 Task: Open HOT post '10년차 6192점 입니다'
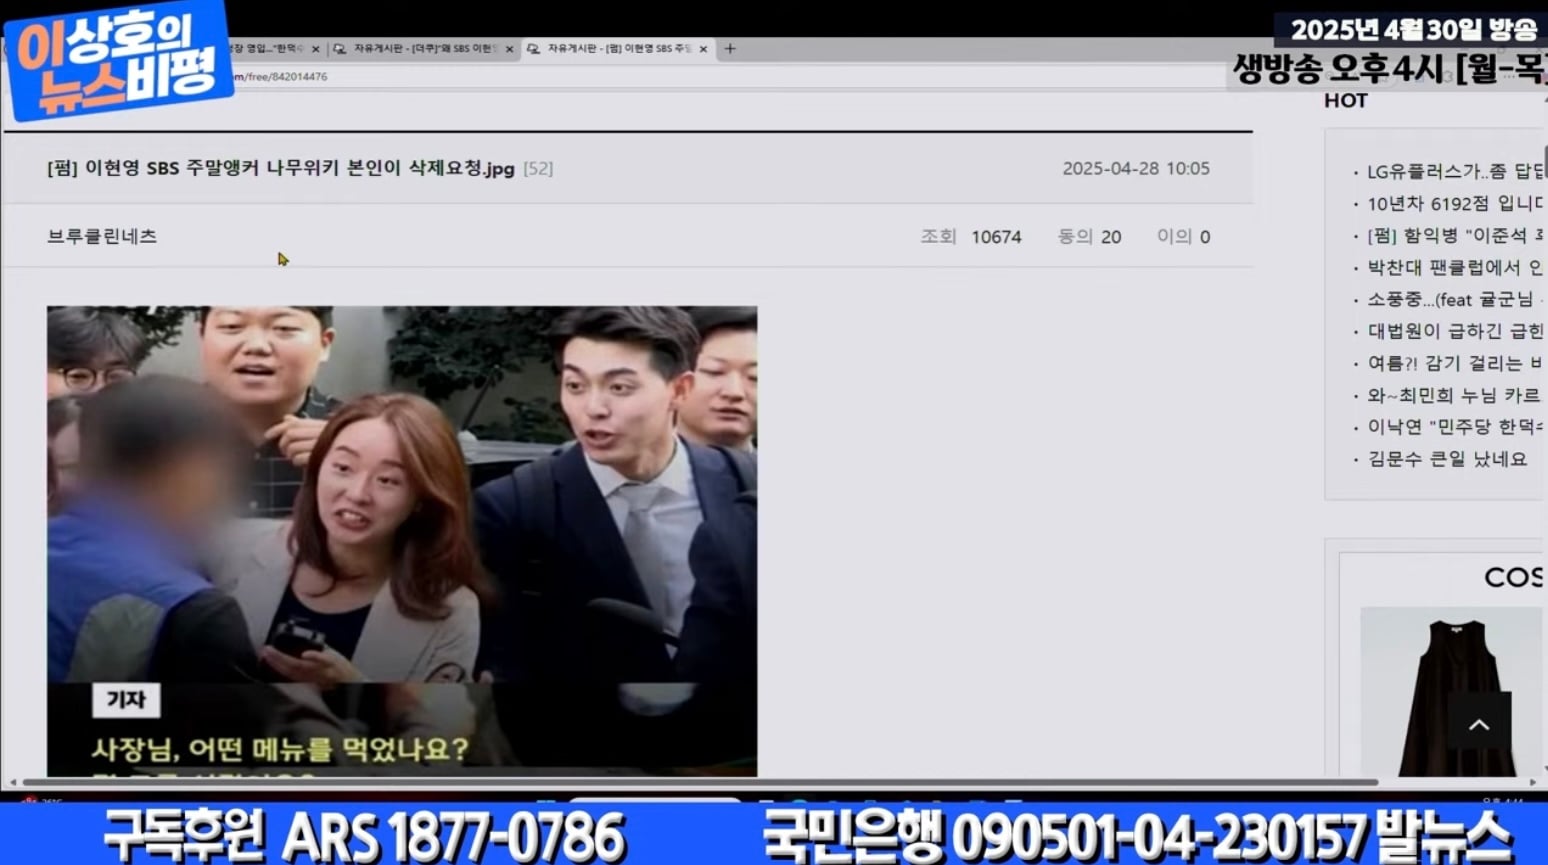(x=1455, y=203)
